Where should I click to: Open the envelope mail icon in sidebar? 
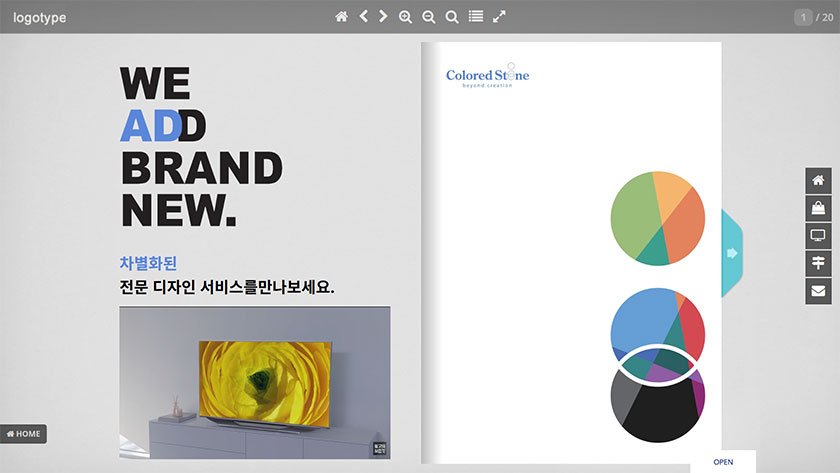point(818,291)
